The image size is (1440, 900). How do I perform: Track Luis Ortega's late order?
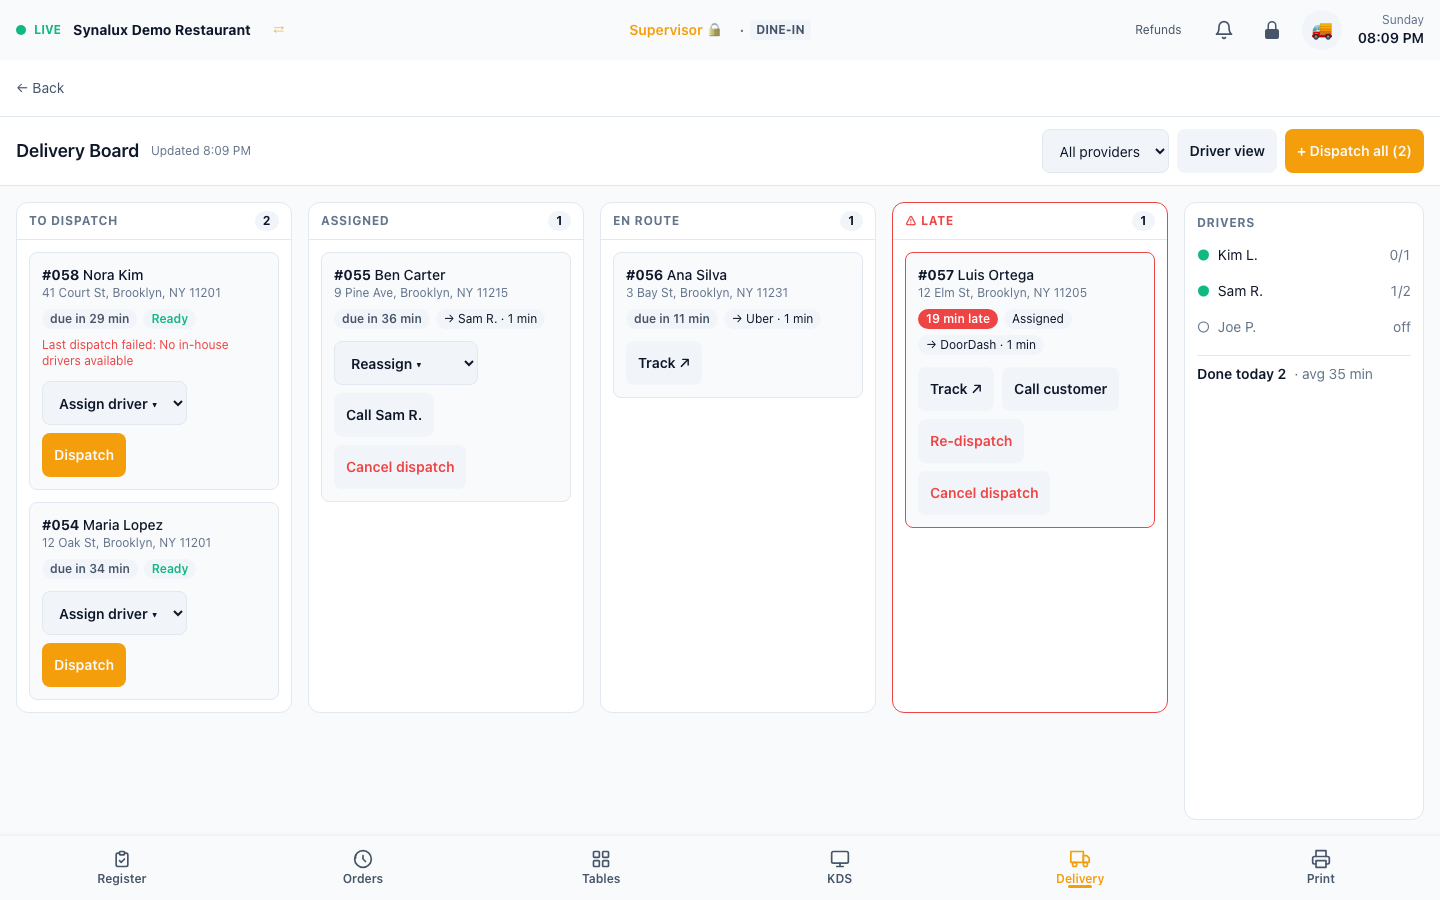pos(956,389)
